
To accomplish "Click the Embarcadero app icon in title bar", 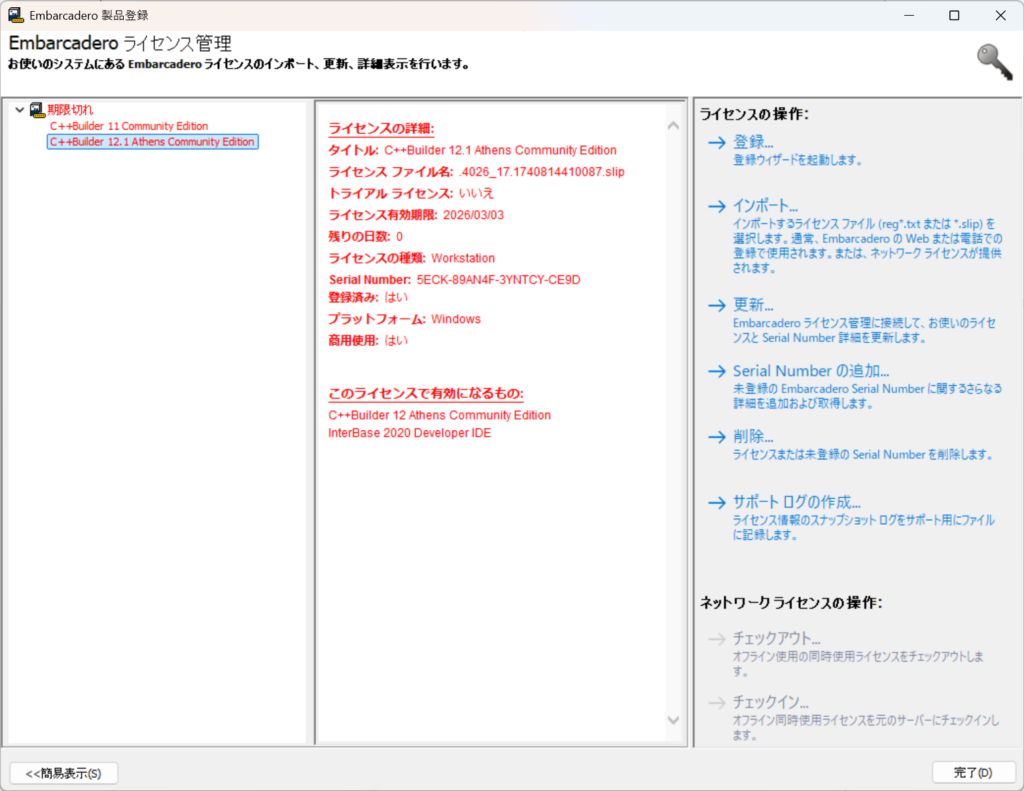I will coord(16,15).
